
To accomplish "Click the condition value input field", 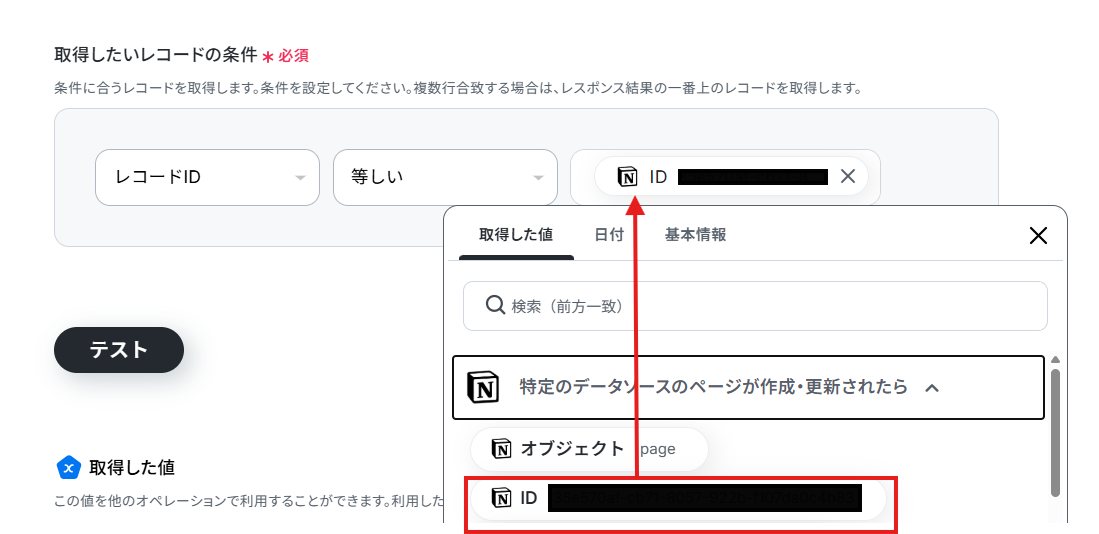I will (725, 177).
